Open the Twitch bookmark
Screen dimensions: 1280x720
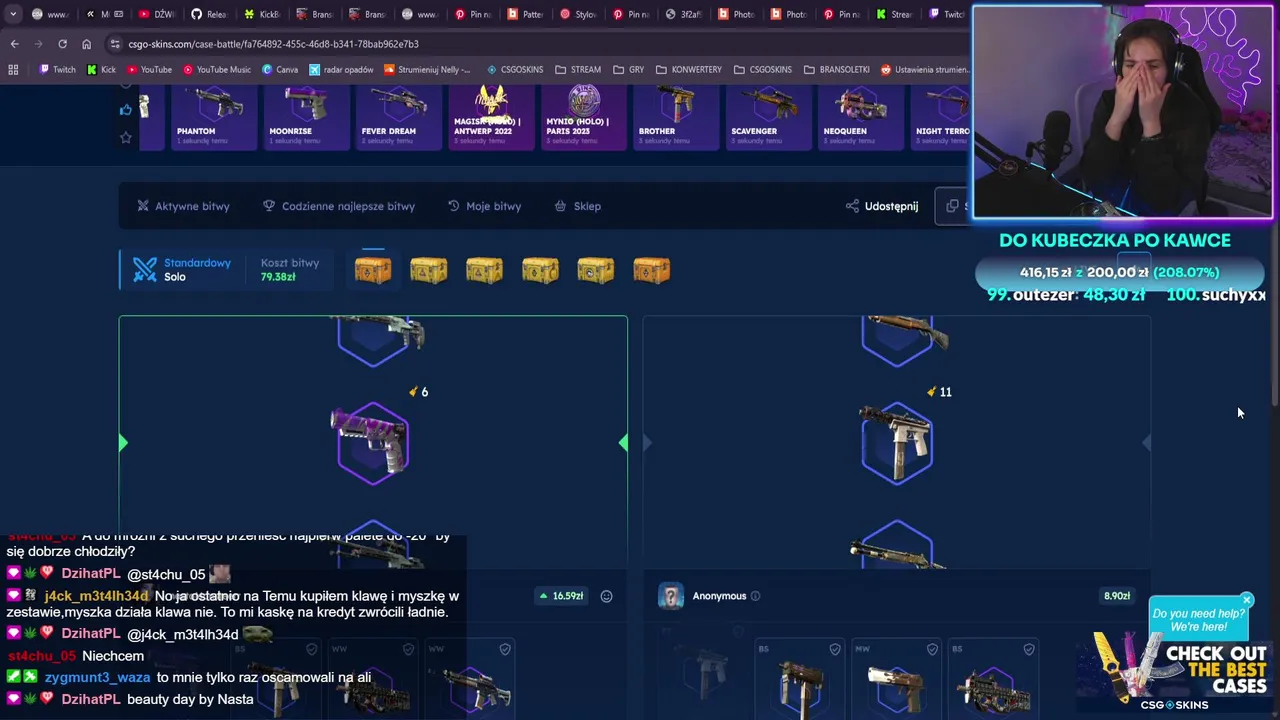[x=57, y=70]
